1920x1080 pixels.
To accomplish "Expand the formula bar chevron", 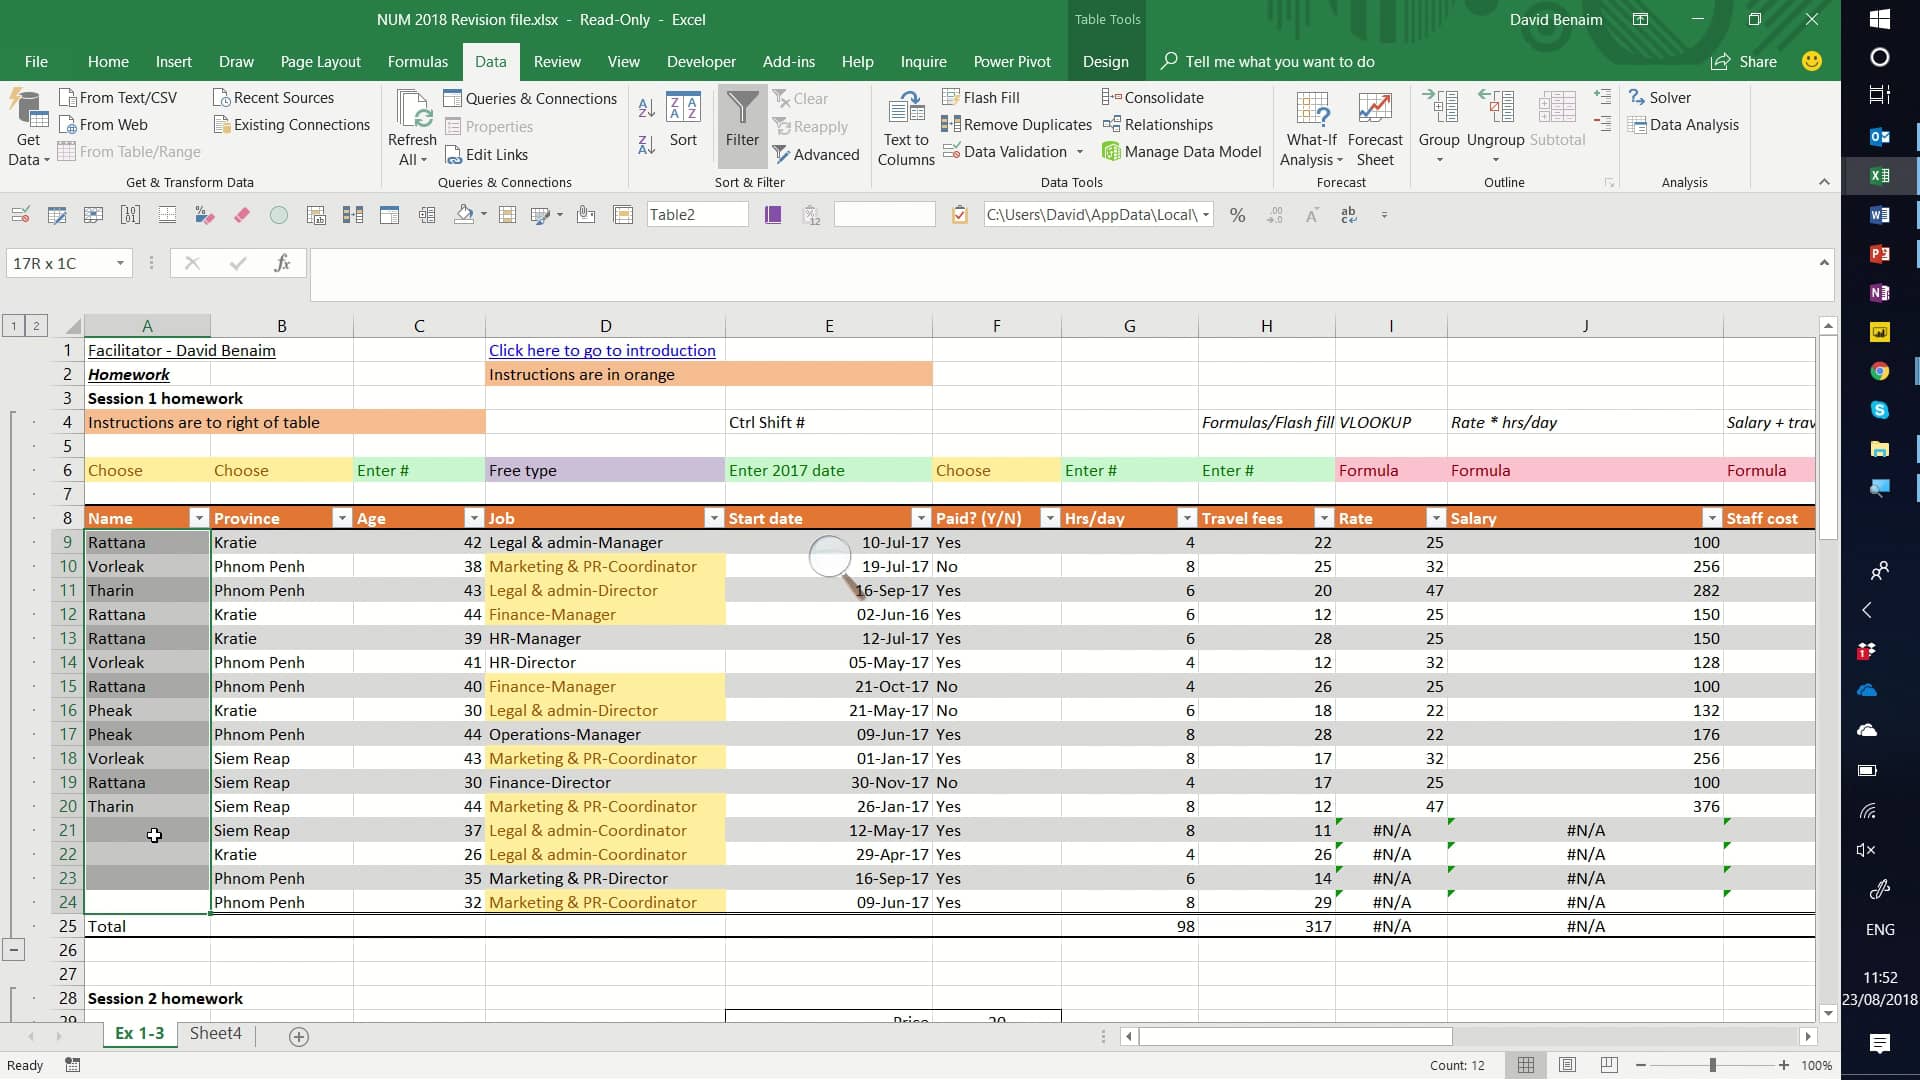I will [1824, 263].
